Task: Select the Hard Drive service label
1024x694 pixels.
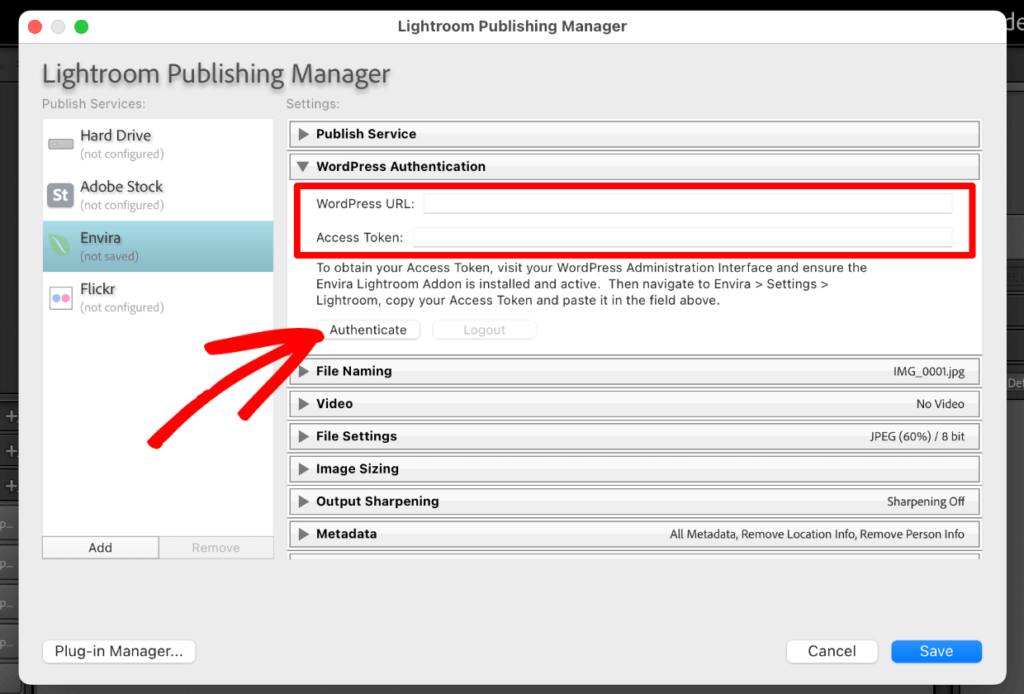Action: pyautogui.click(x=116, y=135)
